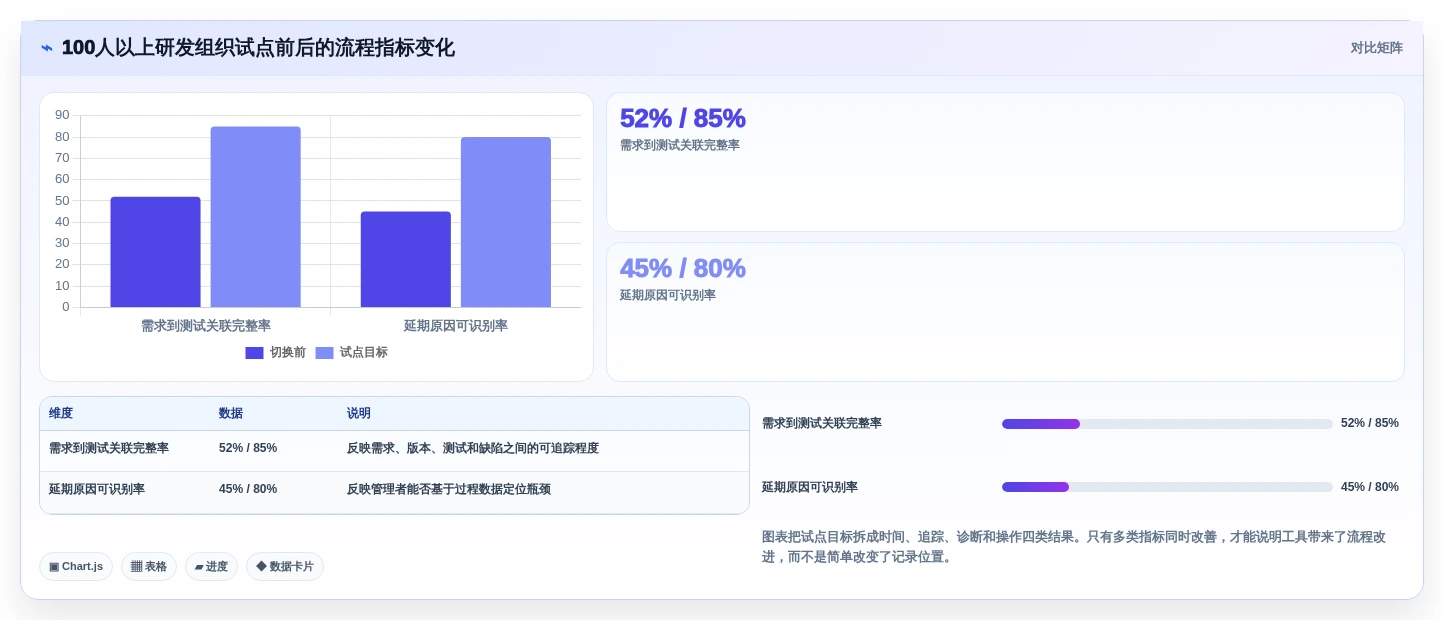The width and height of the screenshot is (1444, 620).
Task: Click the y-axis tick label 90
Action: pyautogui.click(x=62, y=115)
